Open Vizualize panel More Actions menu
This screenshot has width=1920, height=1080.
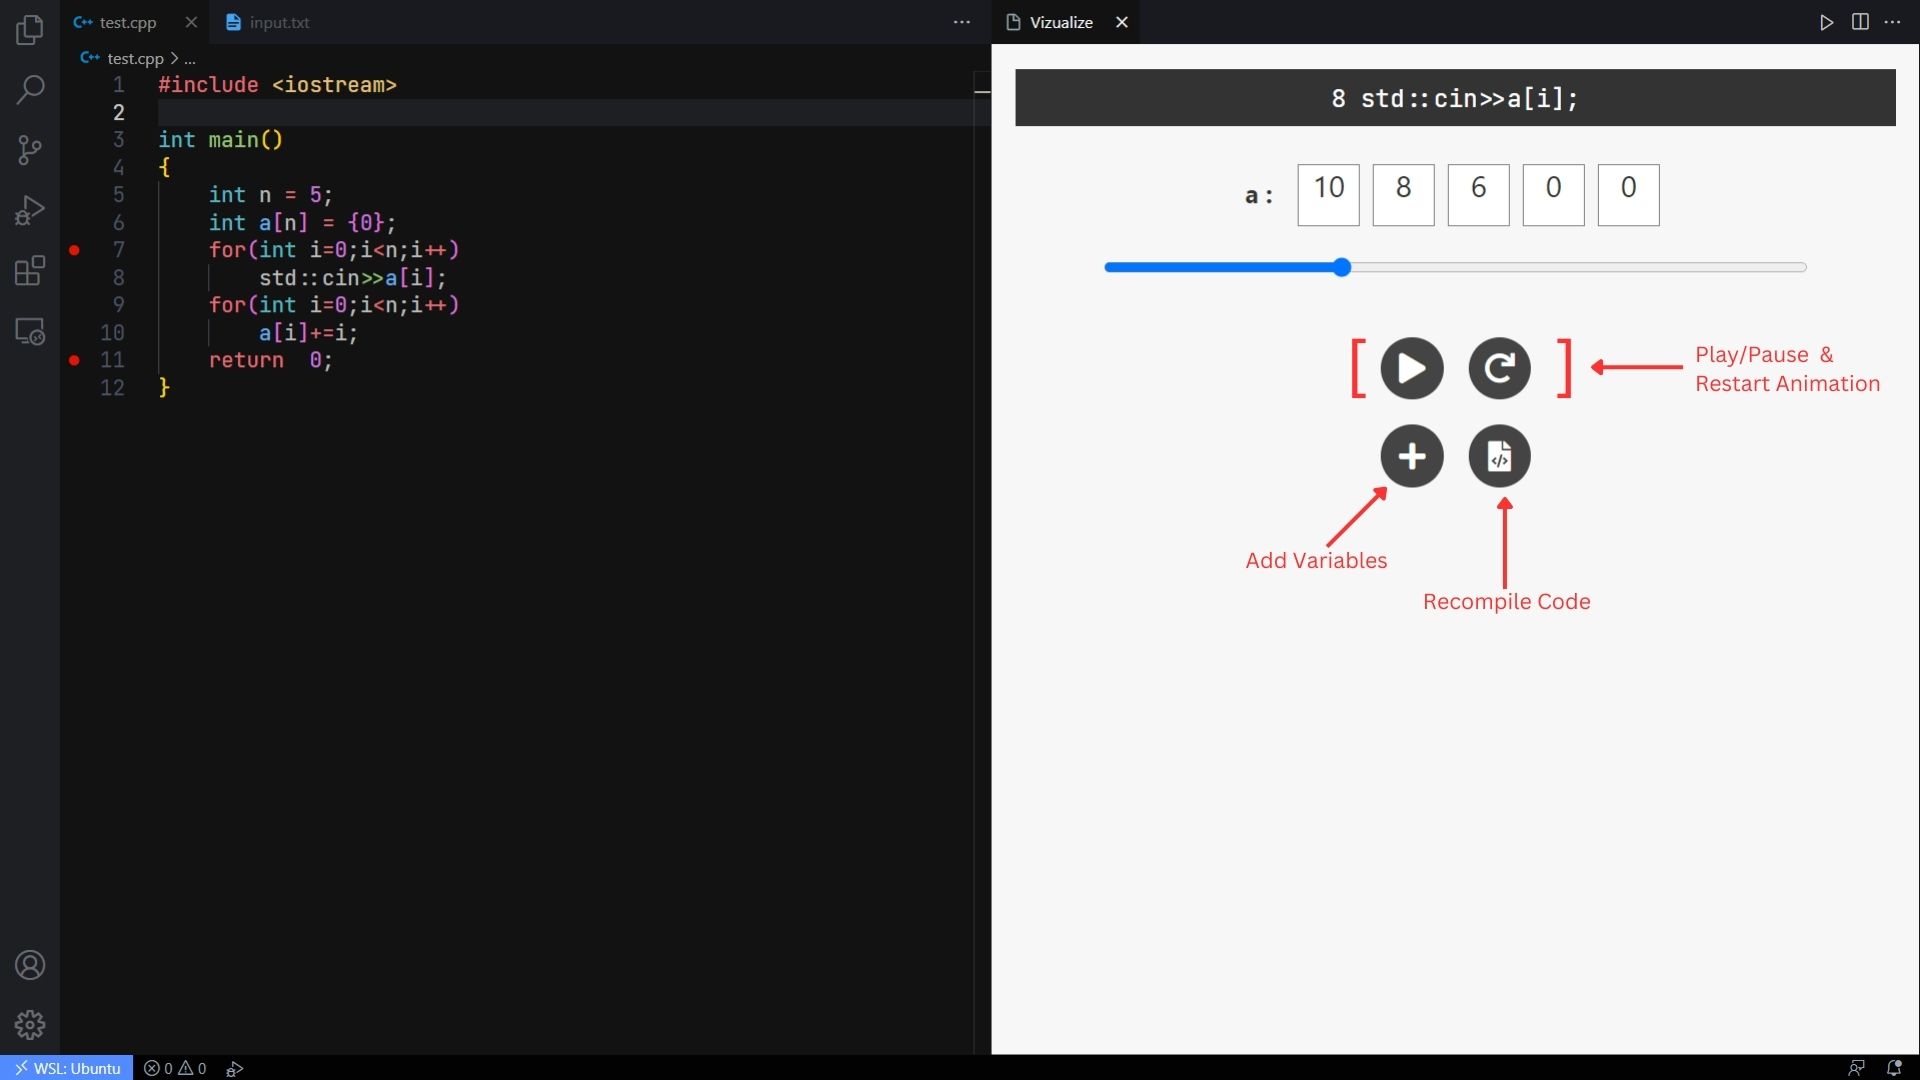(x=1893, y=22)
